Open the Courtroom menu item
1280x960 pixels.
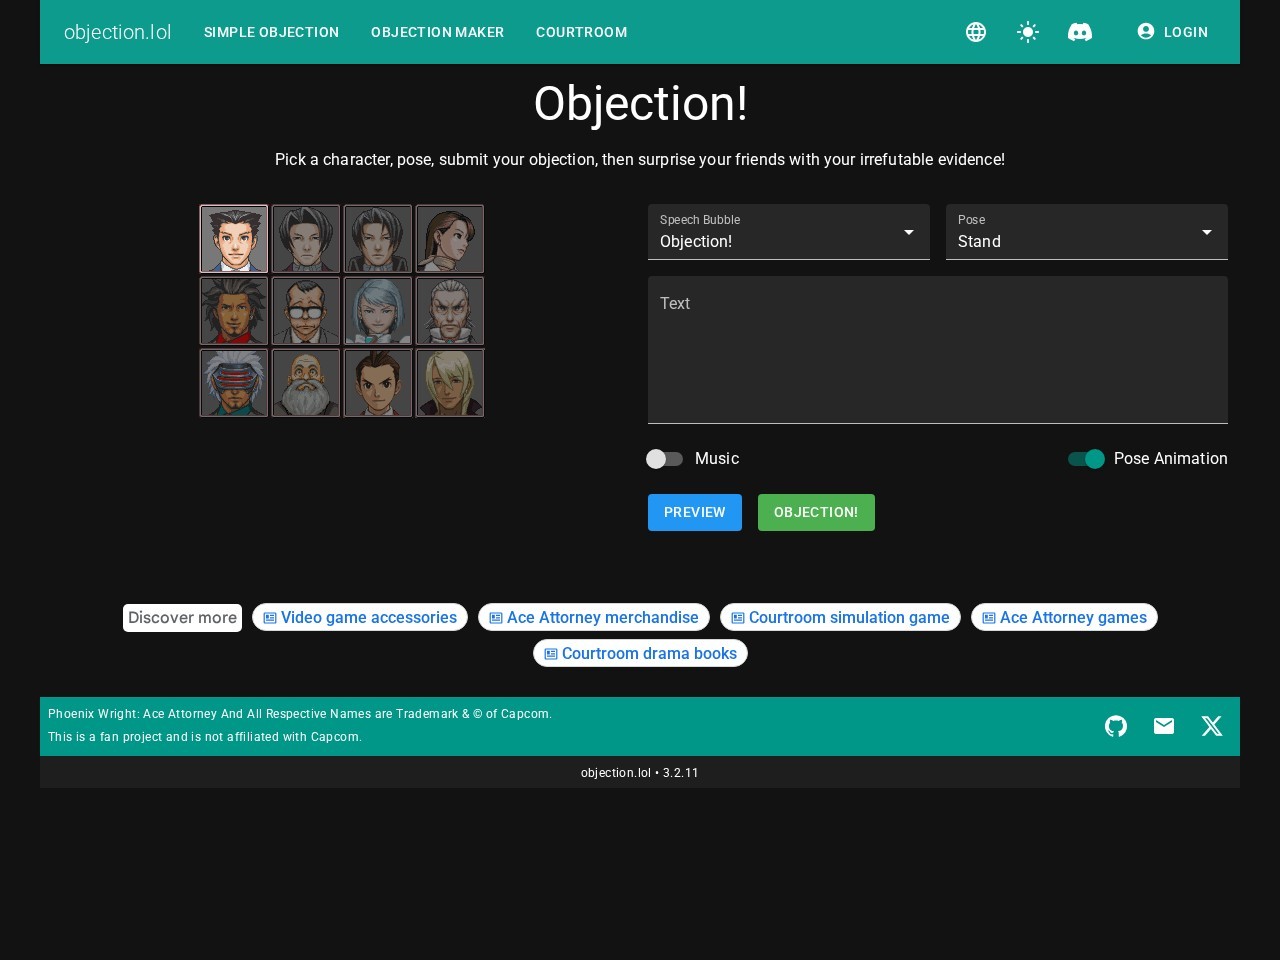click(x=581, y=32)
